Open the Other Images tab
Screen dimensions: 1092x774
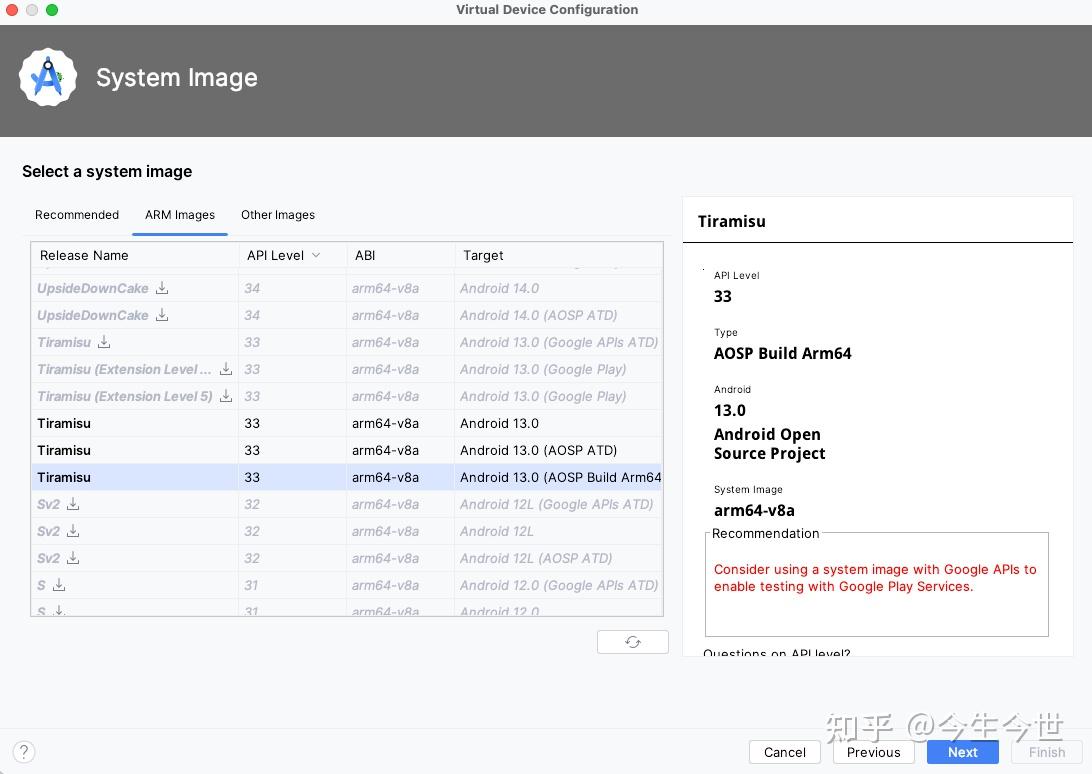pos(278,215)
